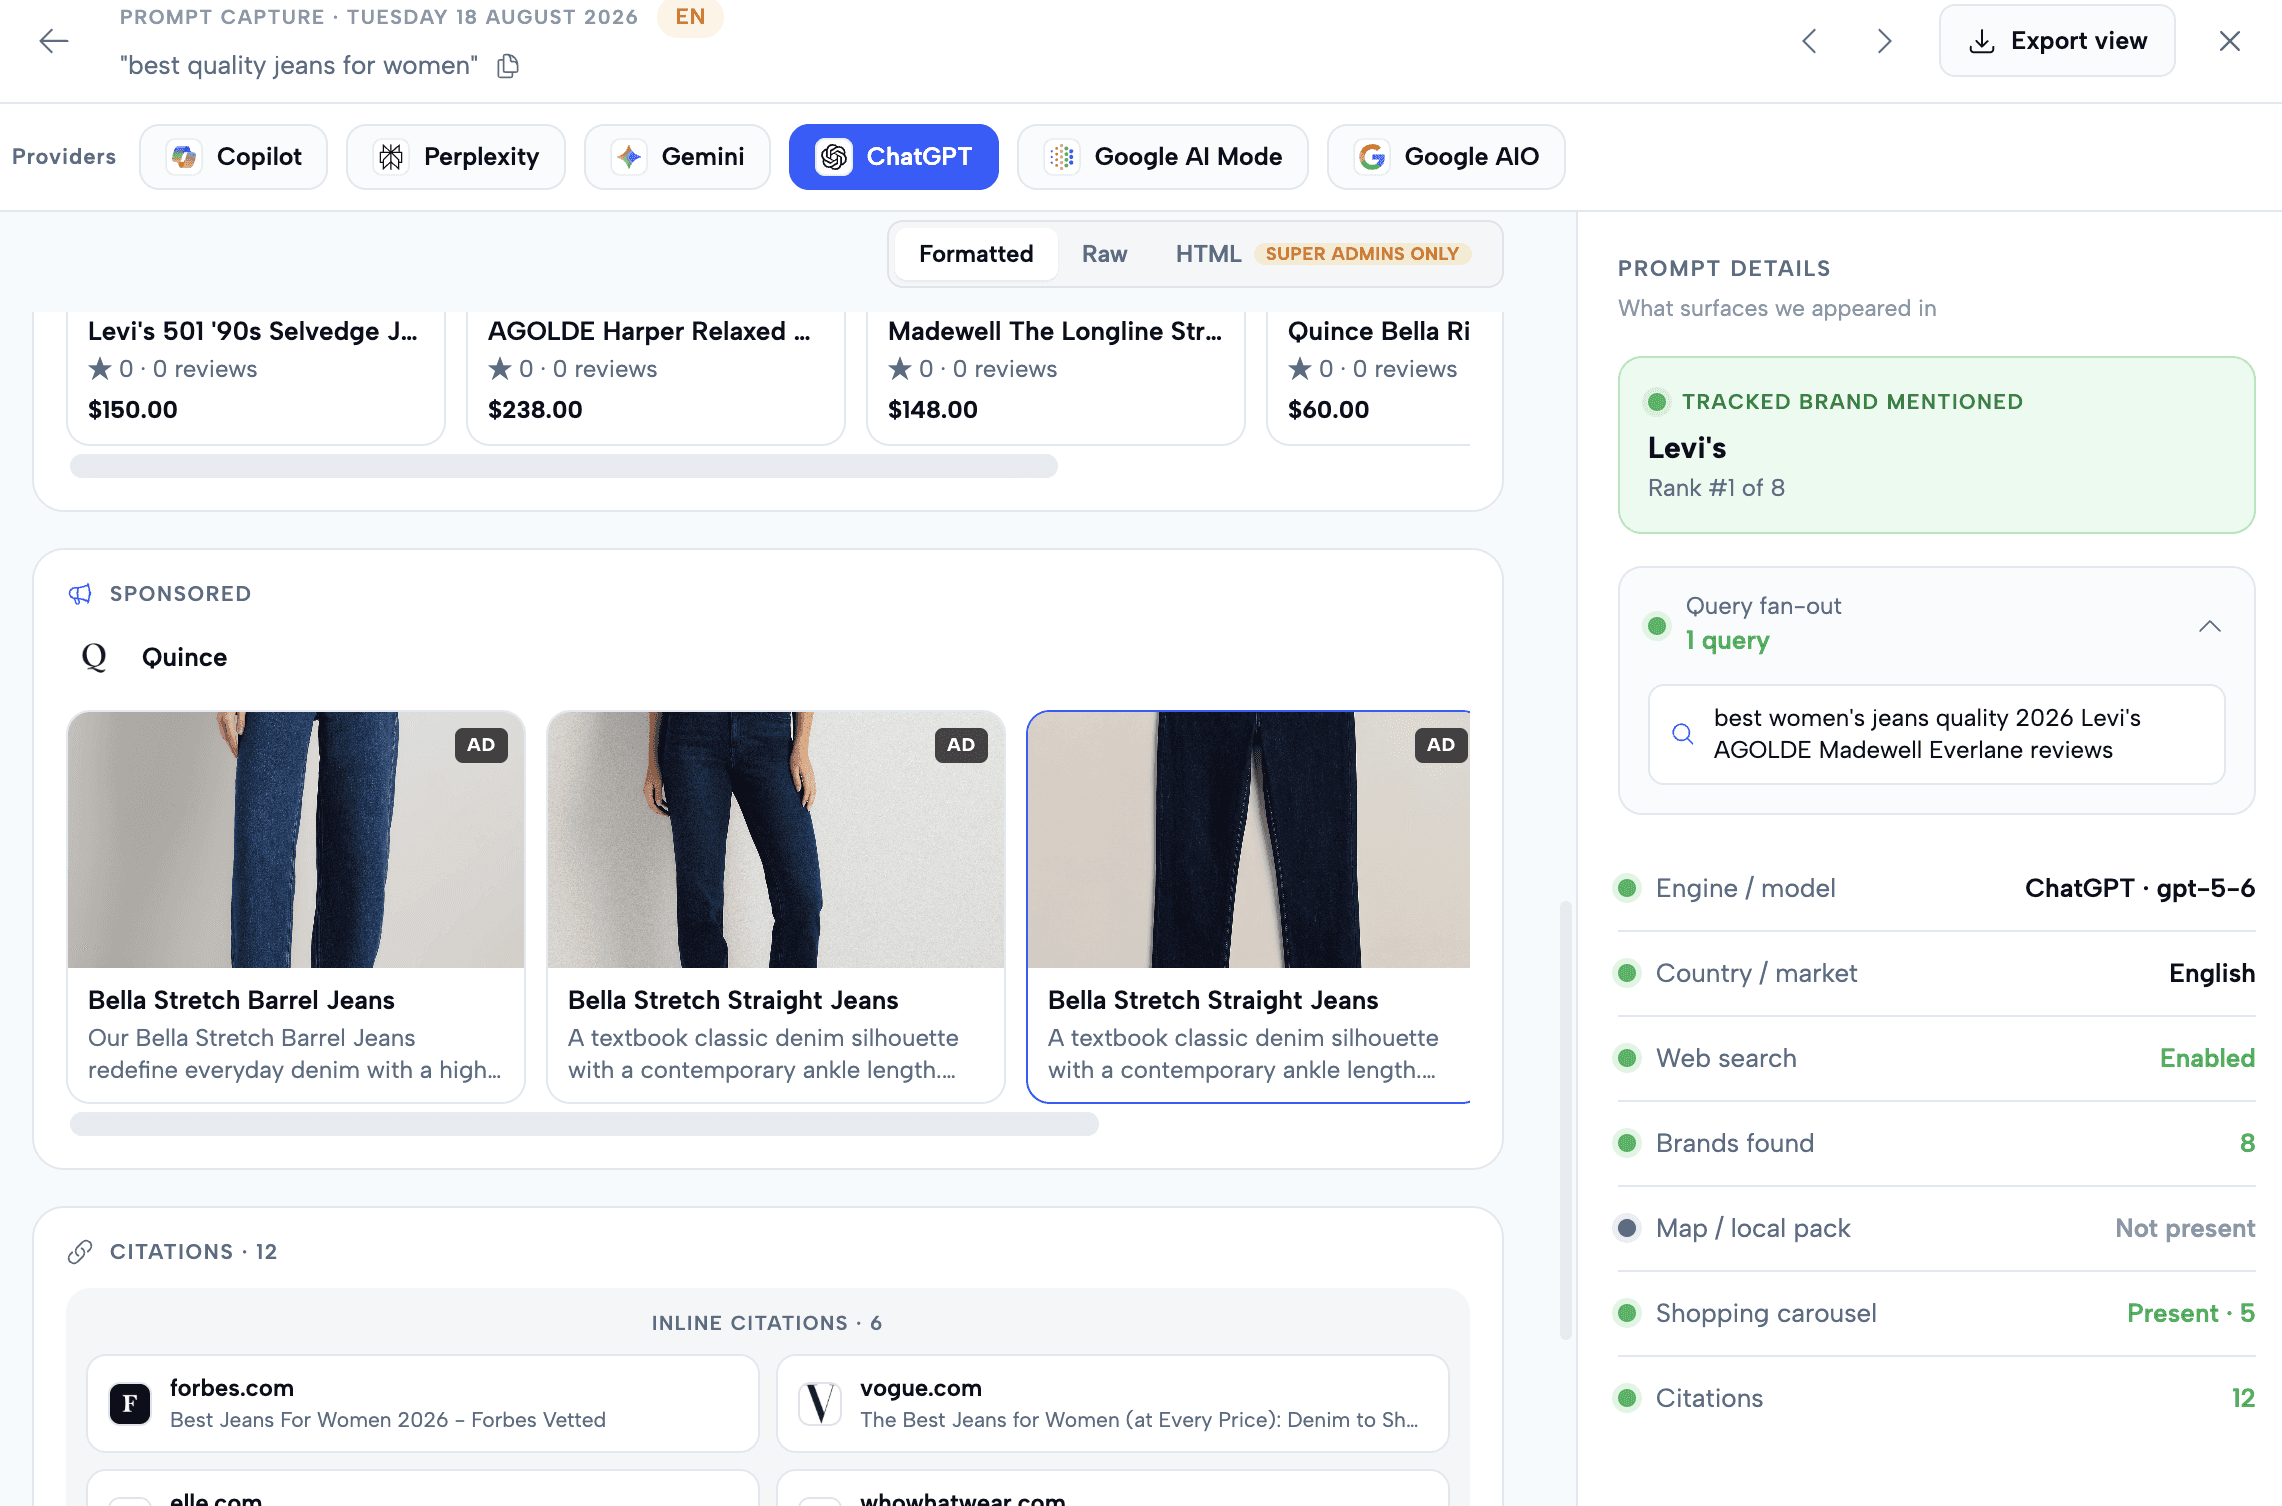
Task: Select the Google AI Mode provider tab
Action: tap(1163, 157)
